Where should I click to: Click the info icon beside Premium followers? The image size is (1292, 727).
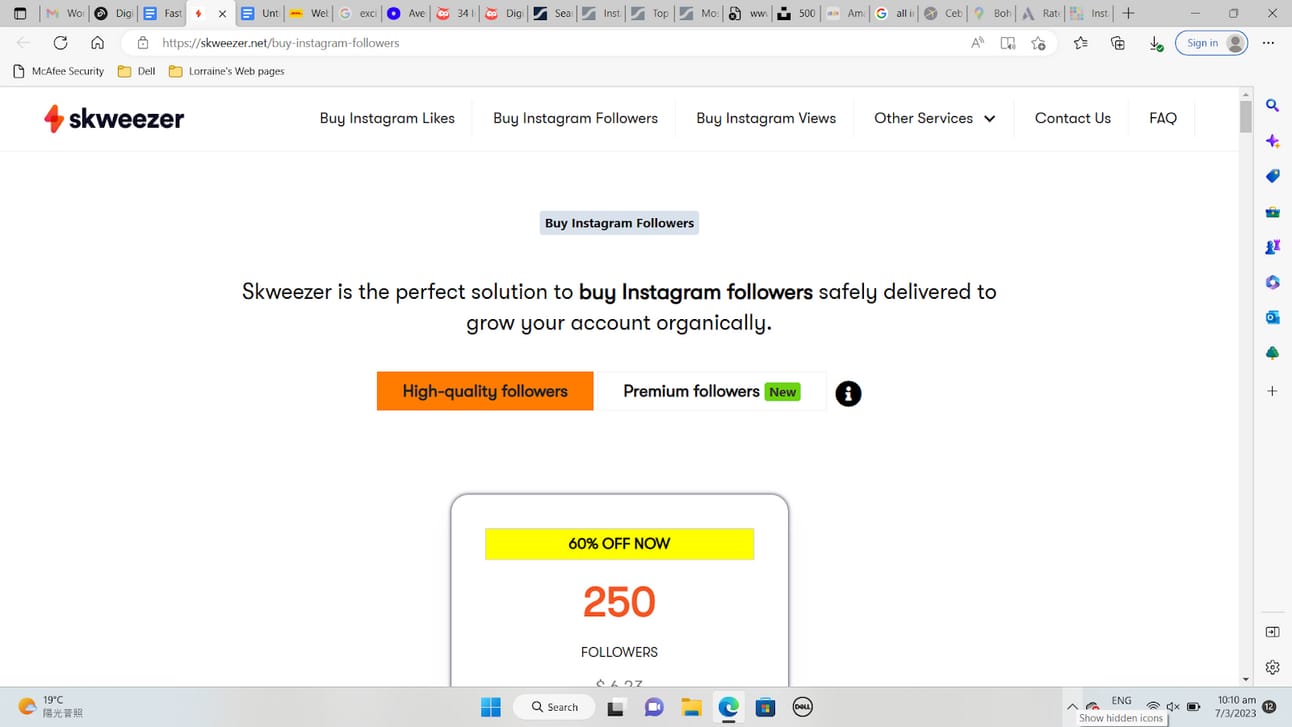[848, 393]
